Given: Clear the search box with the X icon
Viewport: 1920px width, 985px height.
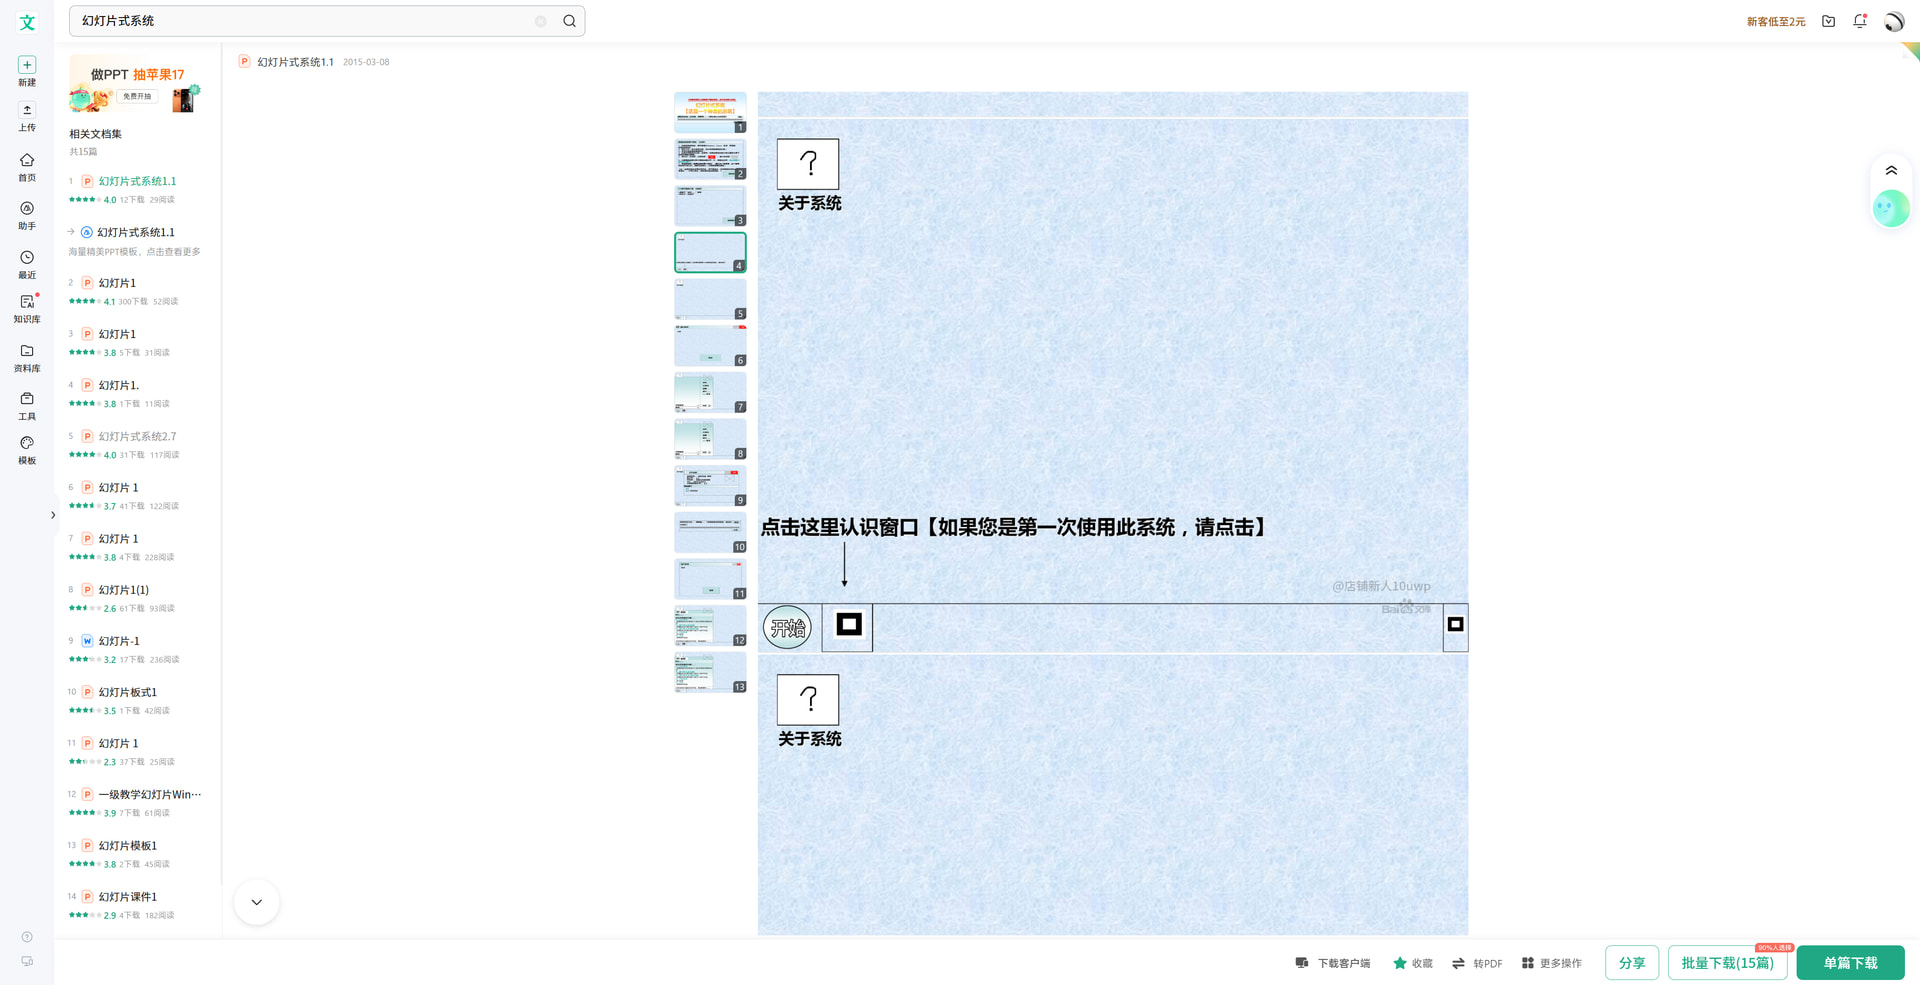Looking at the screenshot, I should click(x=541, y=21).
